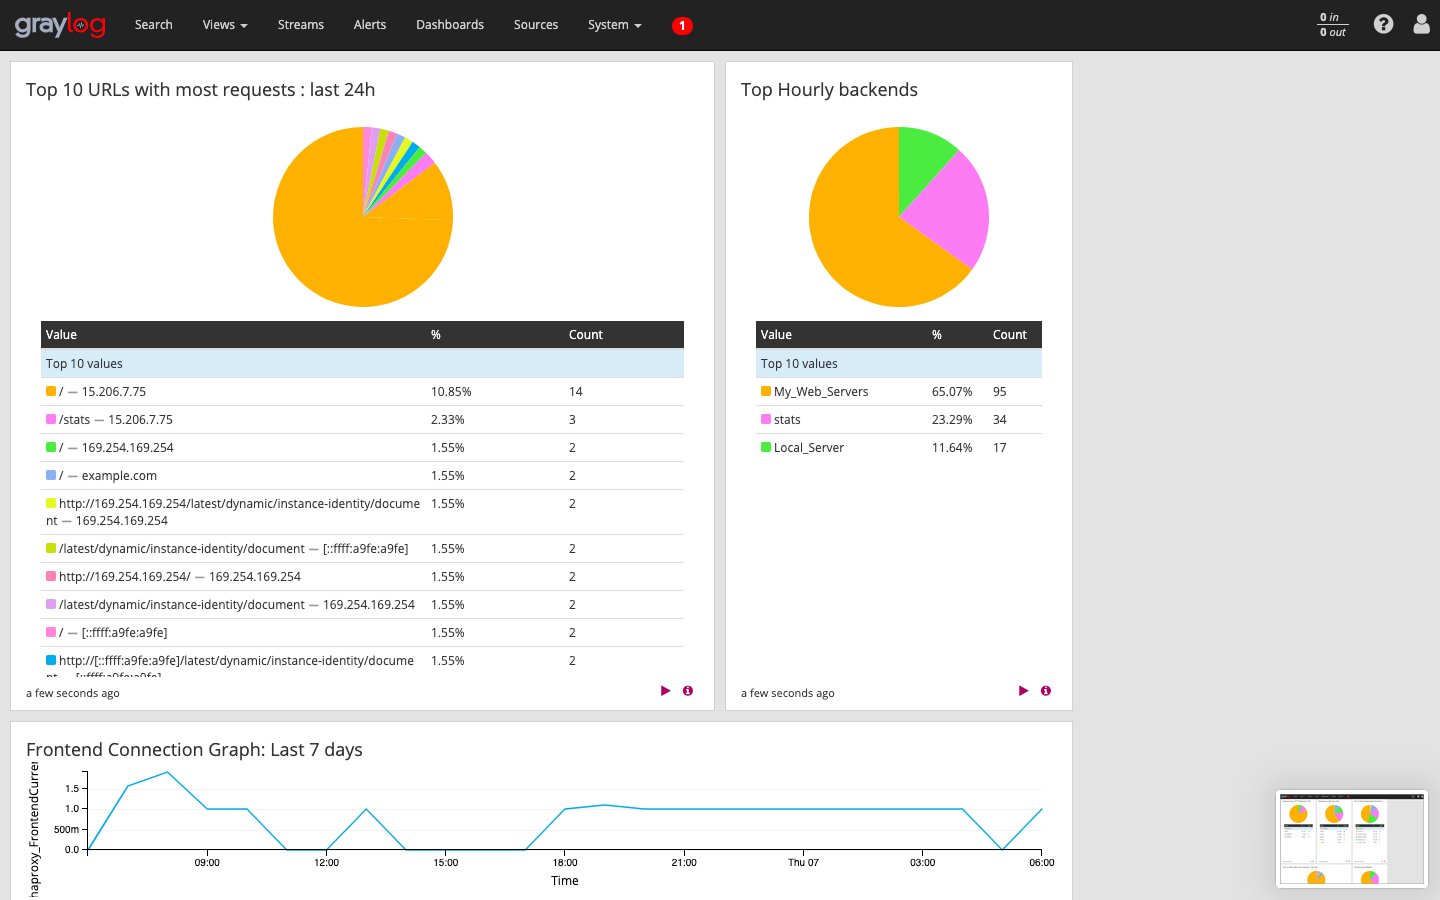Click orange swatch for My_Web_Servers
Viewport: 1440px width, 900px height.
(x=766, y=391)
